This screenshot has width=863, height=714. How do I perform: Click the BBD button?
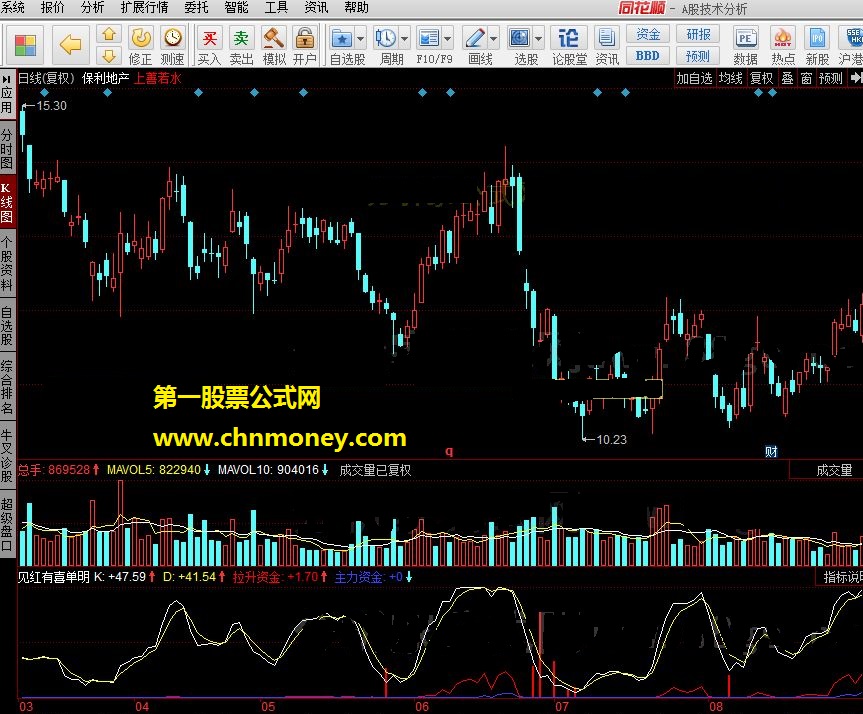pos(648,56)
